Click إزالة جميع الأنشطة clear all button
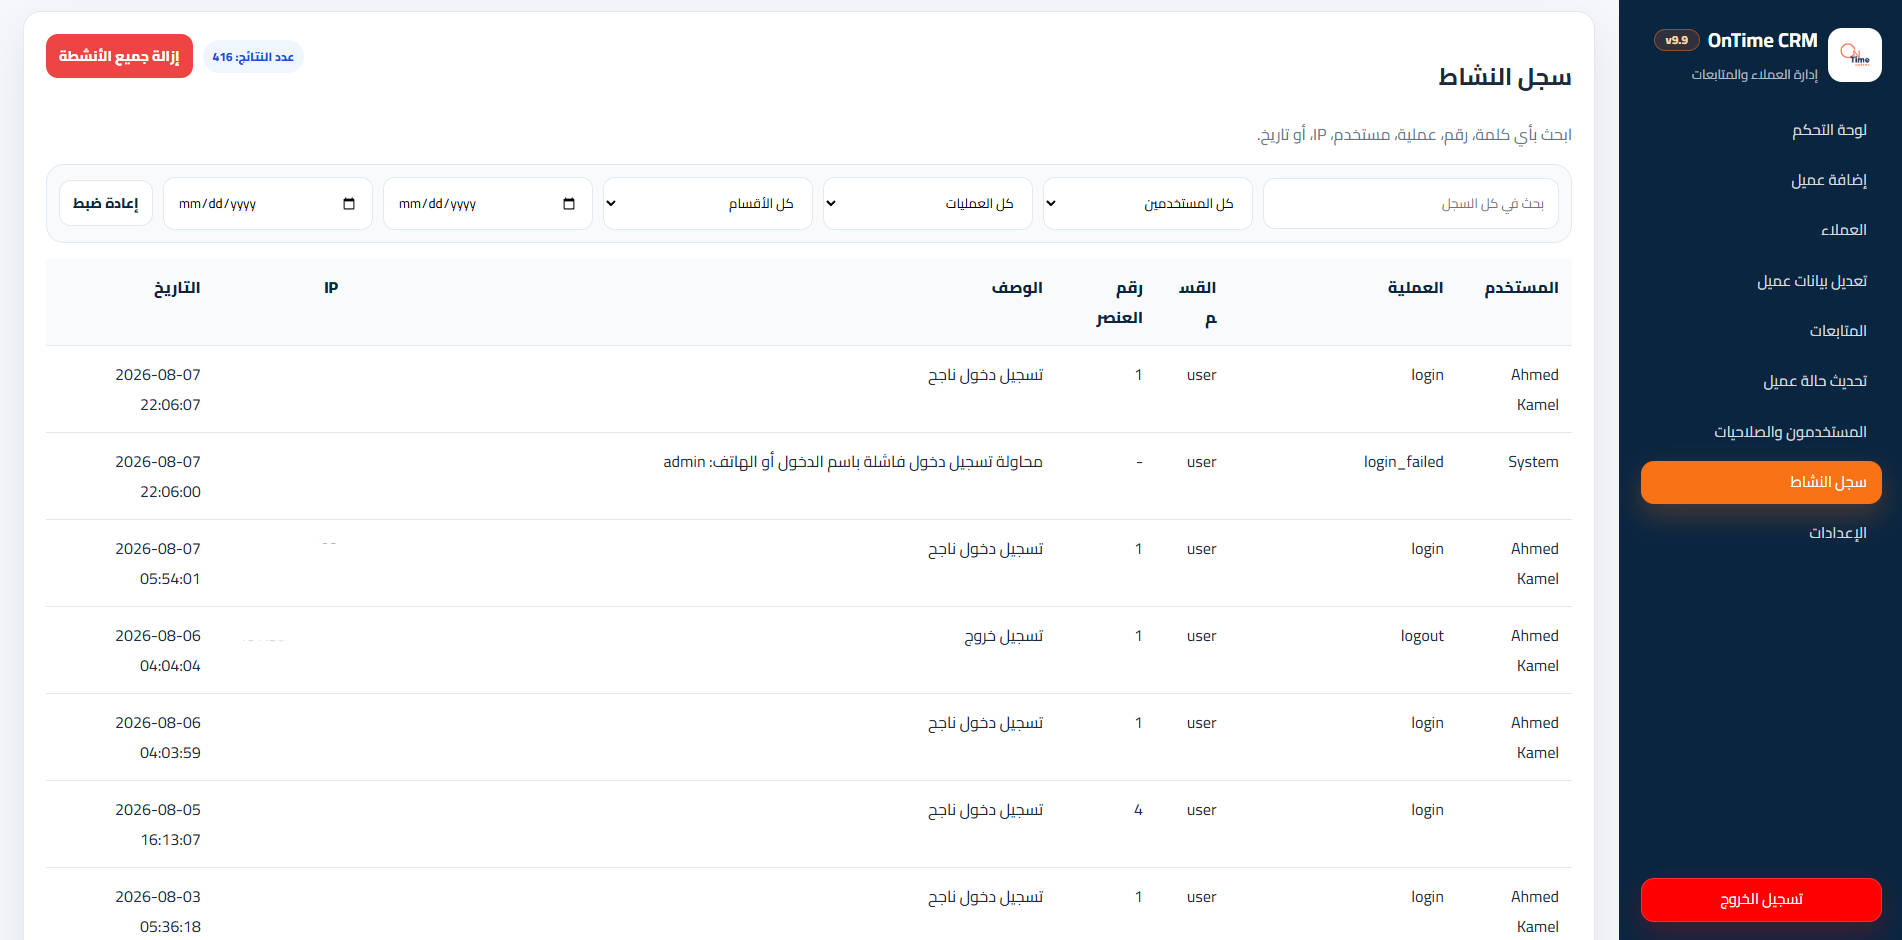The width and height of the screenshot is (1902, 940). tap(119, 56)
